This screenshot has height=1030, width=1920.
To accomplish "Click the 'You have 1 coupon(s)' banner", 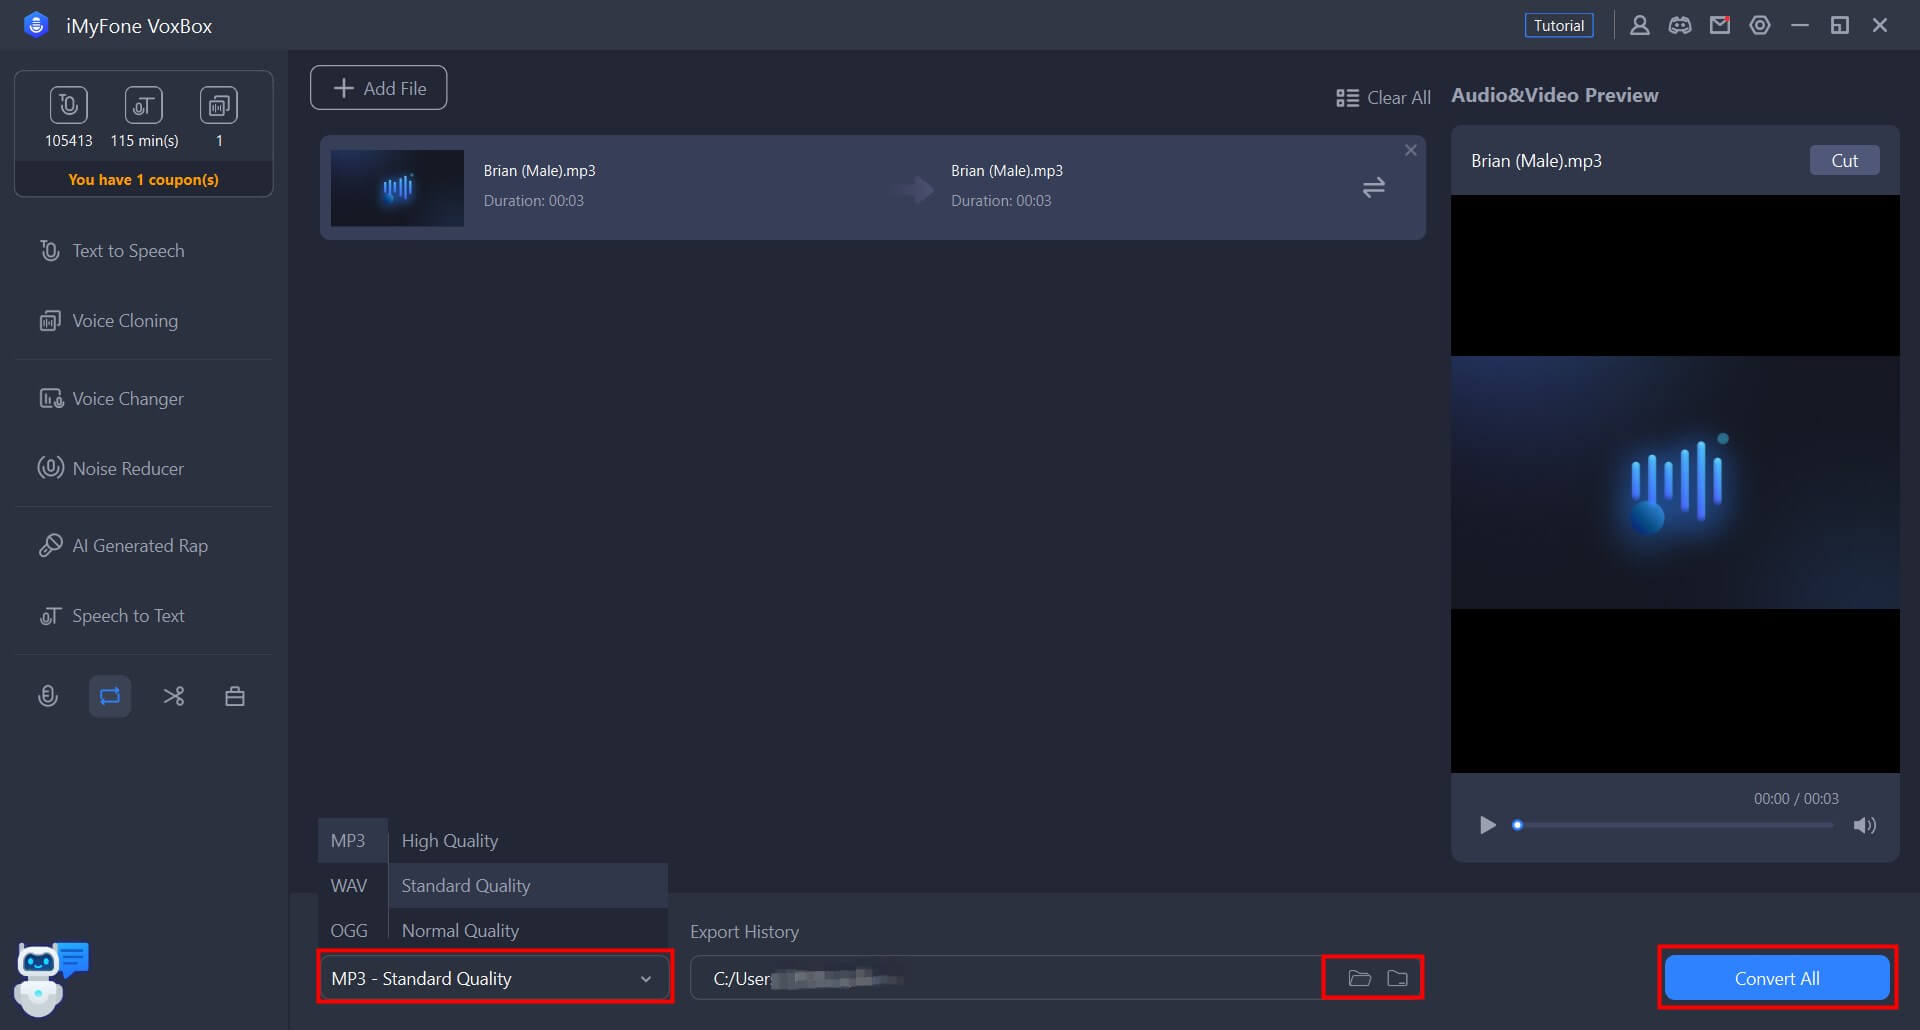I will tap(143, 180).
